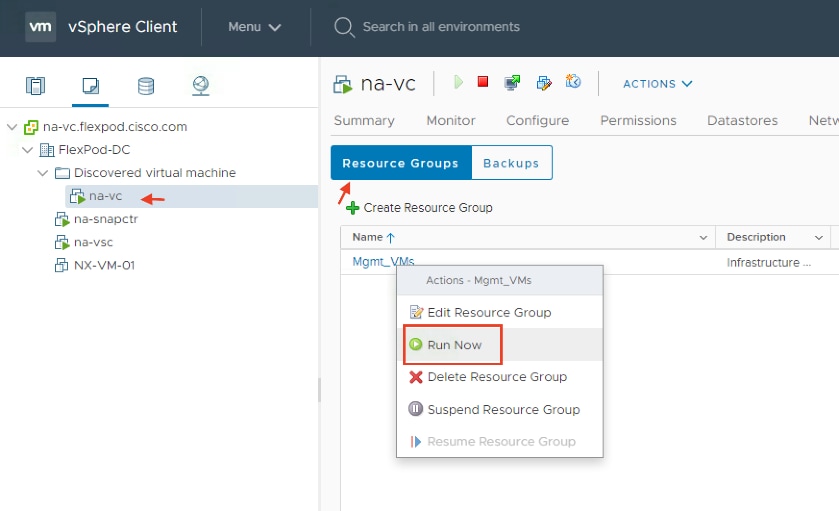Click the Infrastructure description cell
This screenshot has width=839, height=511.
[x=768, y=263]
